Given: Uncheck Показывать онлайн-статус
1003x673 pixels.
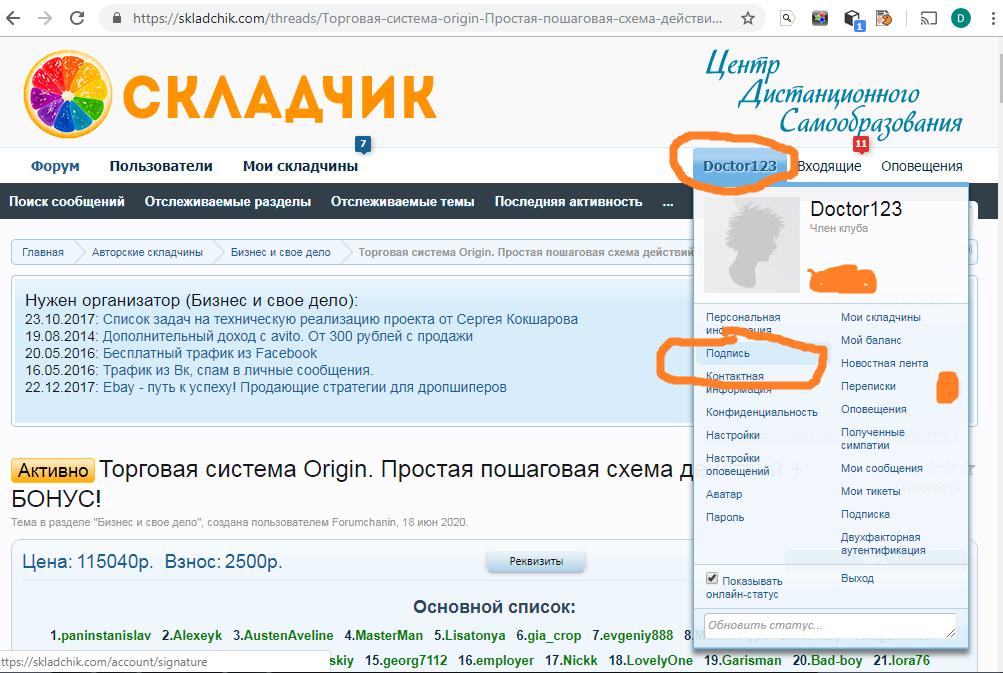Looking at the screenshot, I should (x=713, y=578).
